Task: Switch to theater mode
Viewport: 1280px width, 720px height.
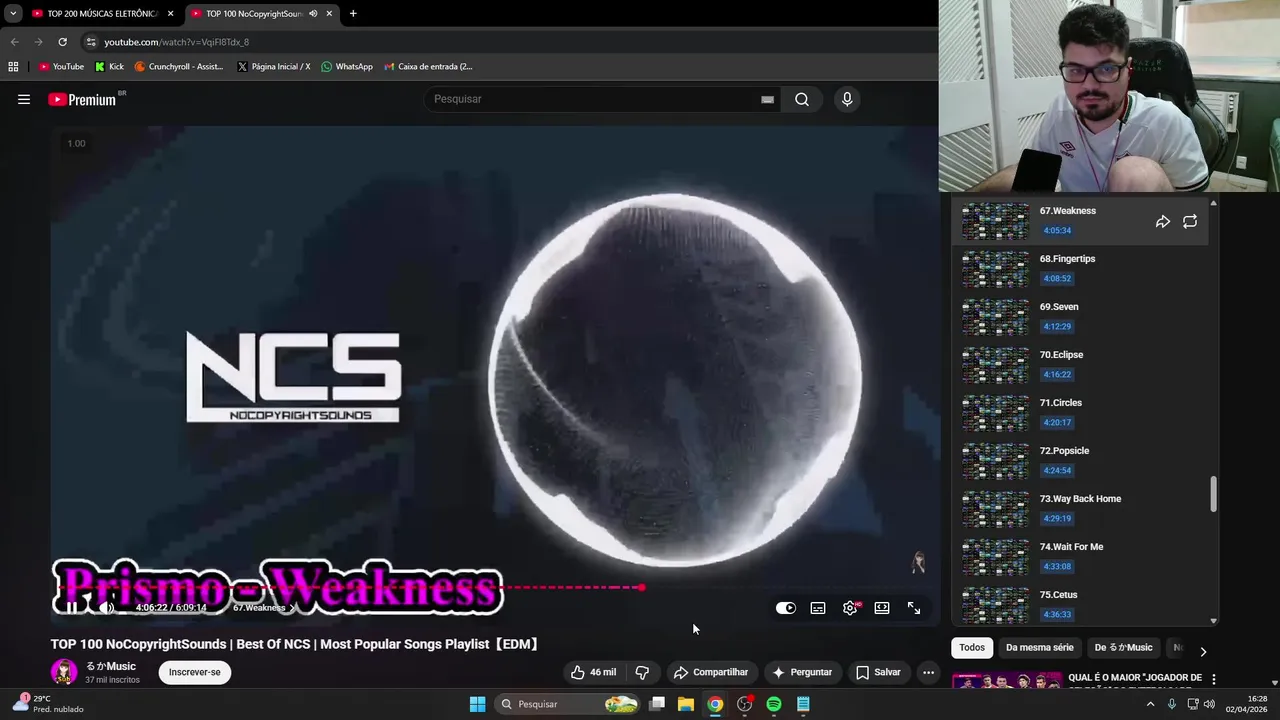Action: 882,608
